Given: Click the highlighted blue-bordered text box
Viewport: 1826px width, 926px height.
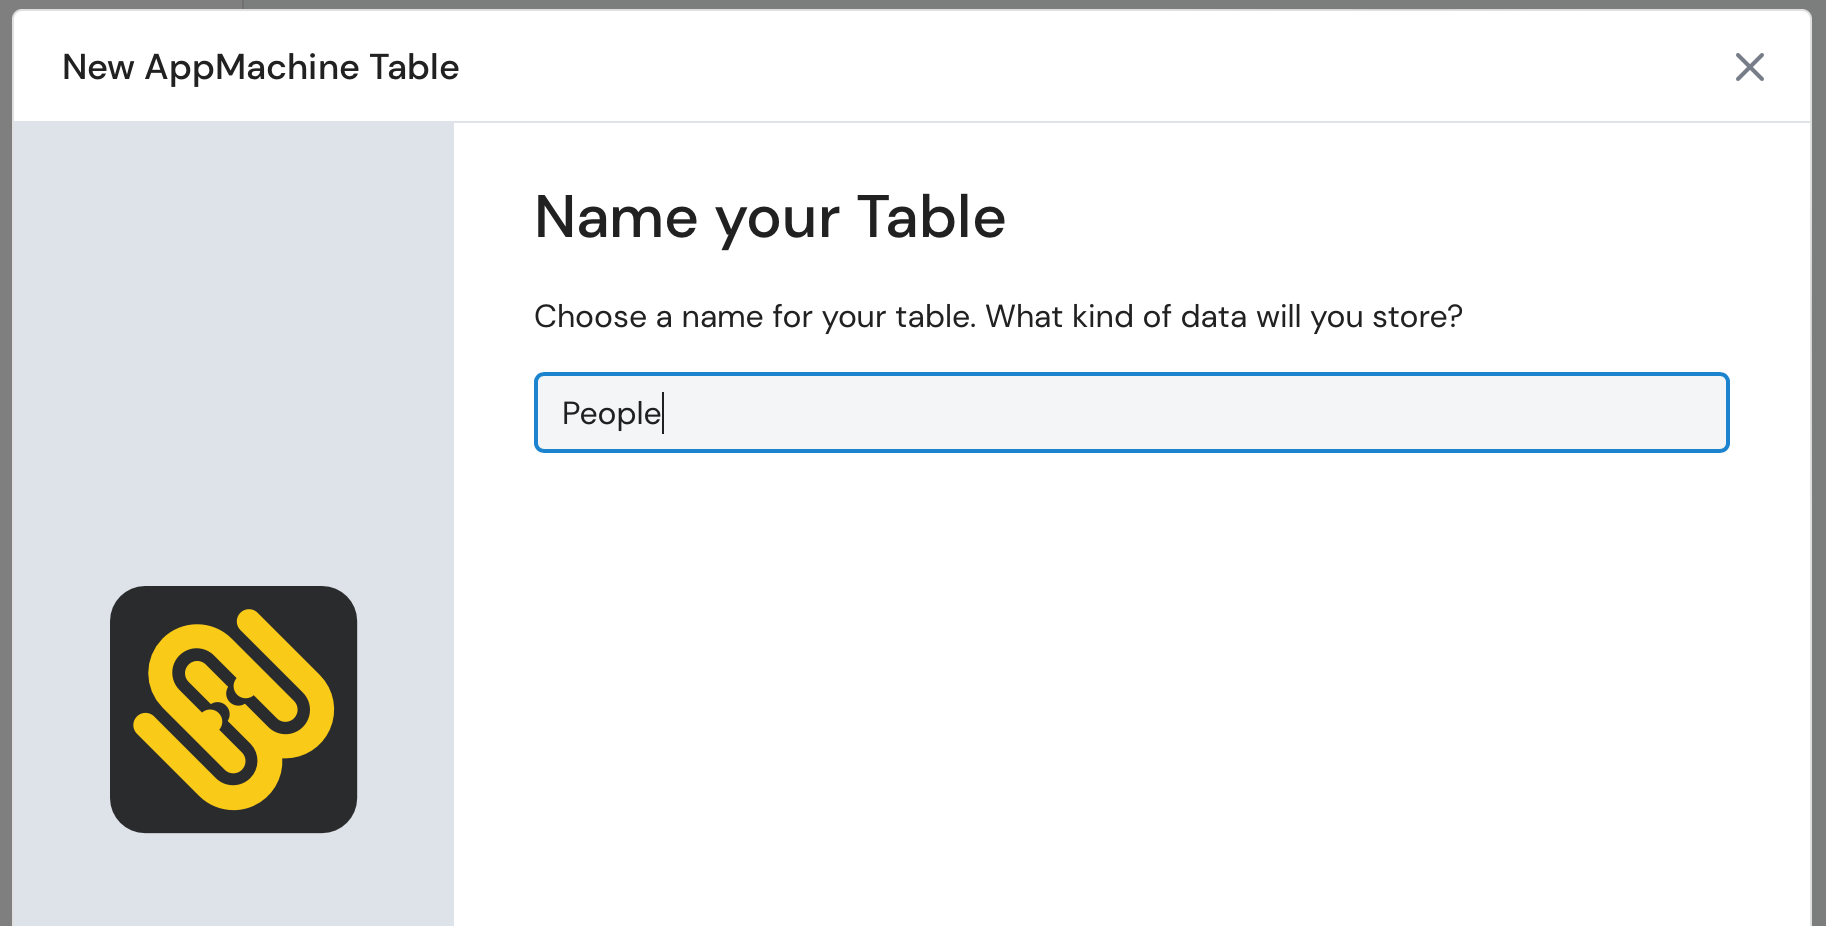Looking at the screenshot, I should [x=1130, y=413].
